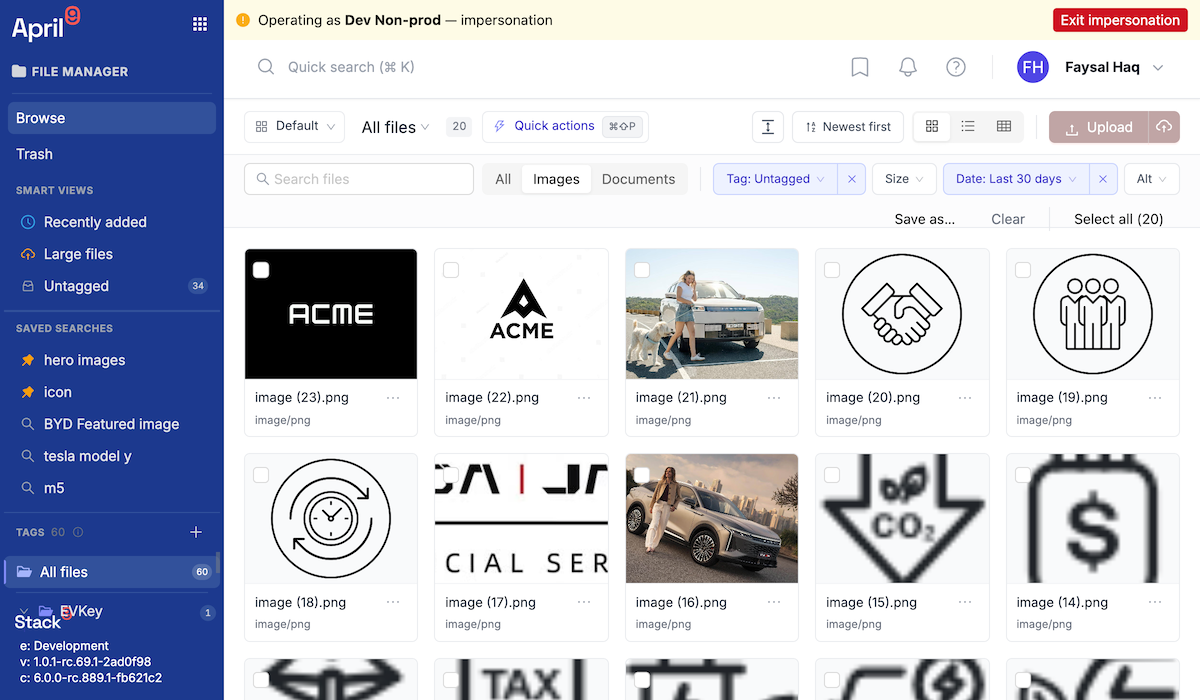Open more options for image (23).png
Image resolution: width=1200 pixels, height=700 pixels.
tap(393, 398)
